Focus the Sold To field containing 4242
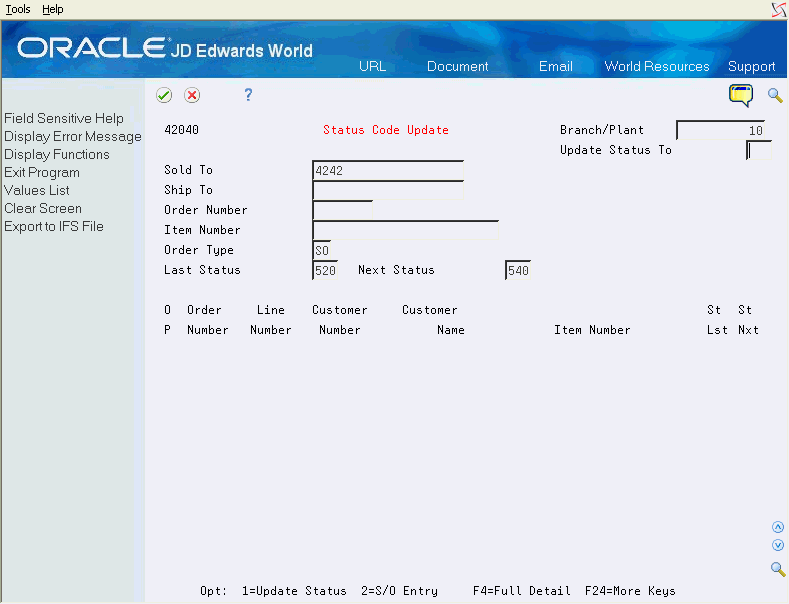This screenshot has height=604, width=789. click(388, 170)
